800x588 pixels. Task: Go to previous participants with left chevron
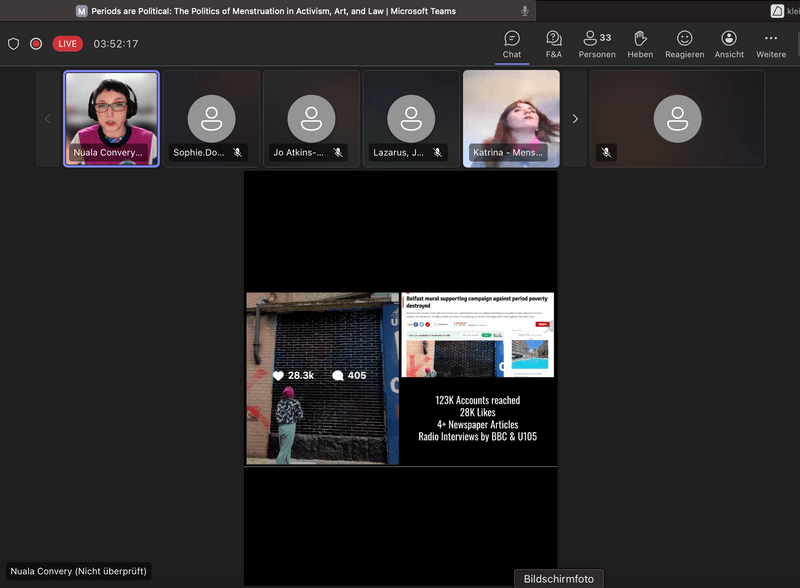47,119
